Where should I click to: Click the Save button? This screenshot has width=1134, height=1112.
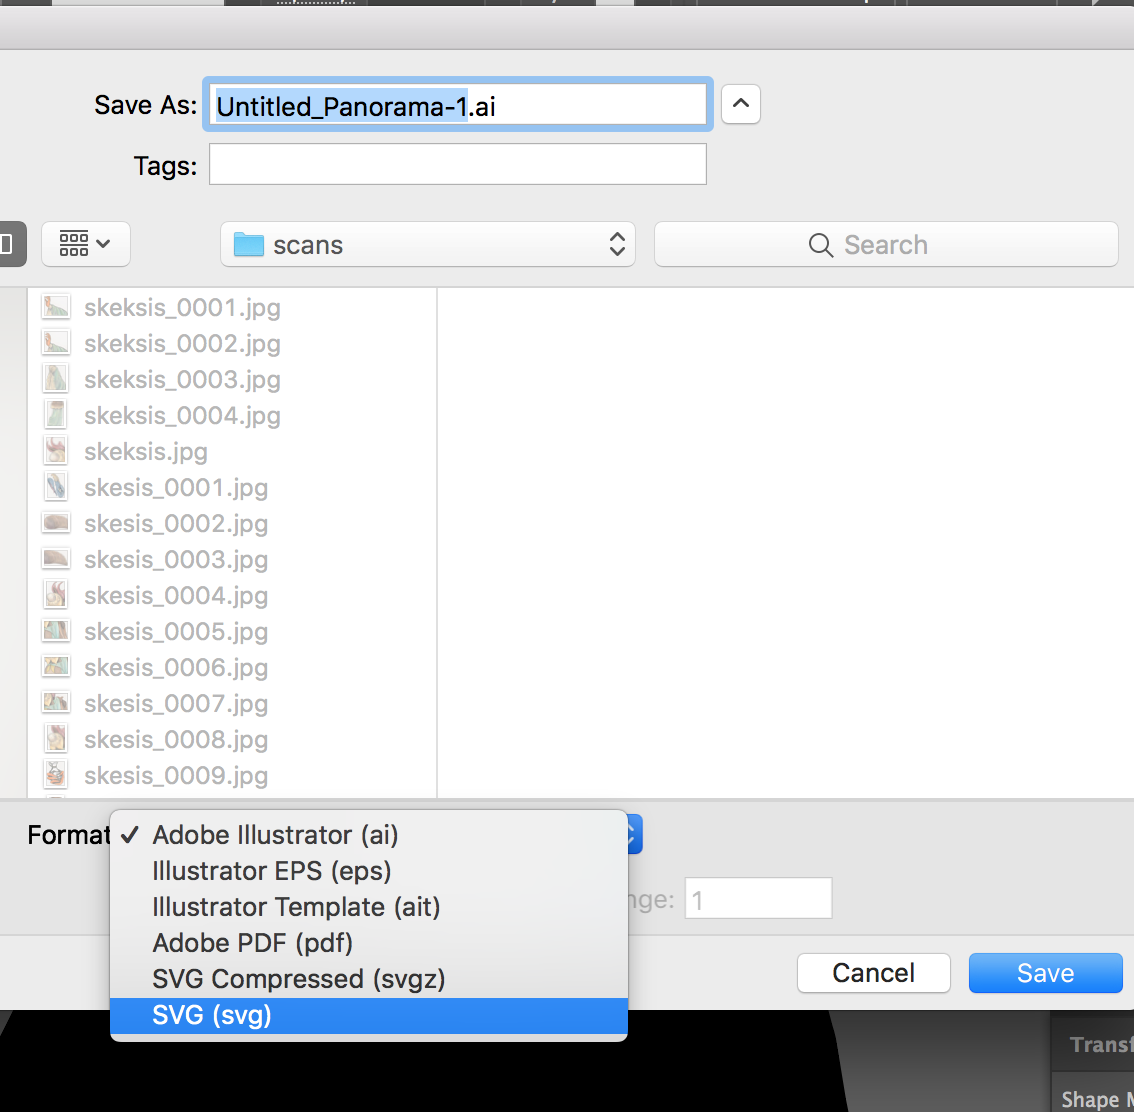(x=1045, y=972)
